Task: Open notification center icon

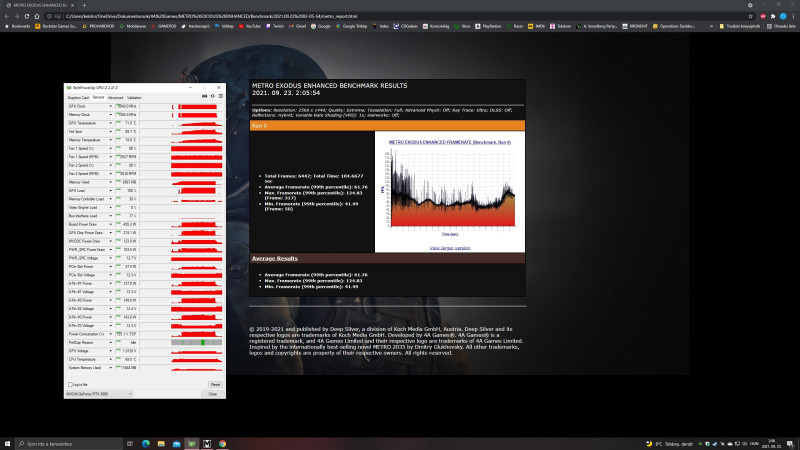Action: tap(790, 444)
